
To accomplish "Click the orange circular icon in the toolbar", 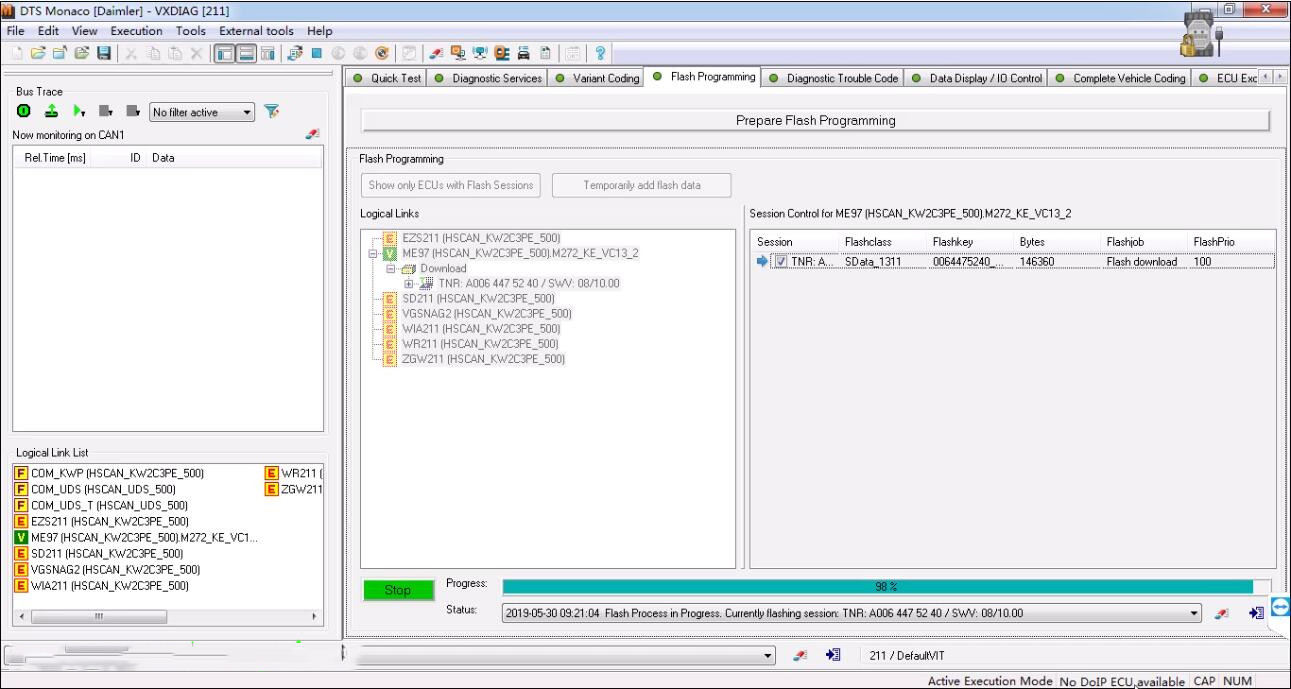I will [381, 53].
